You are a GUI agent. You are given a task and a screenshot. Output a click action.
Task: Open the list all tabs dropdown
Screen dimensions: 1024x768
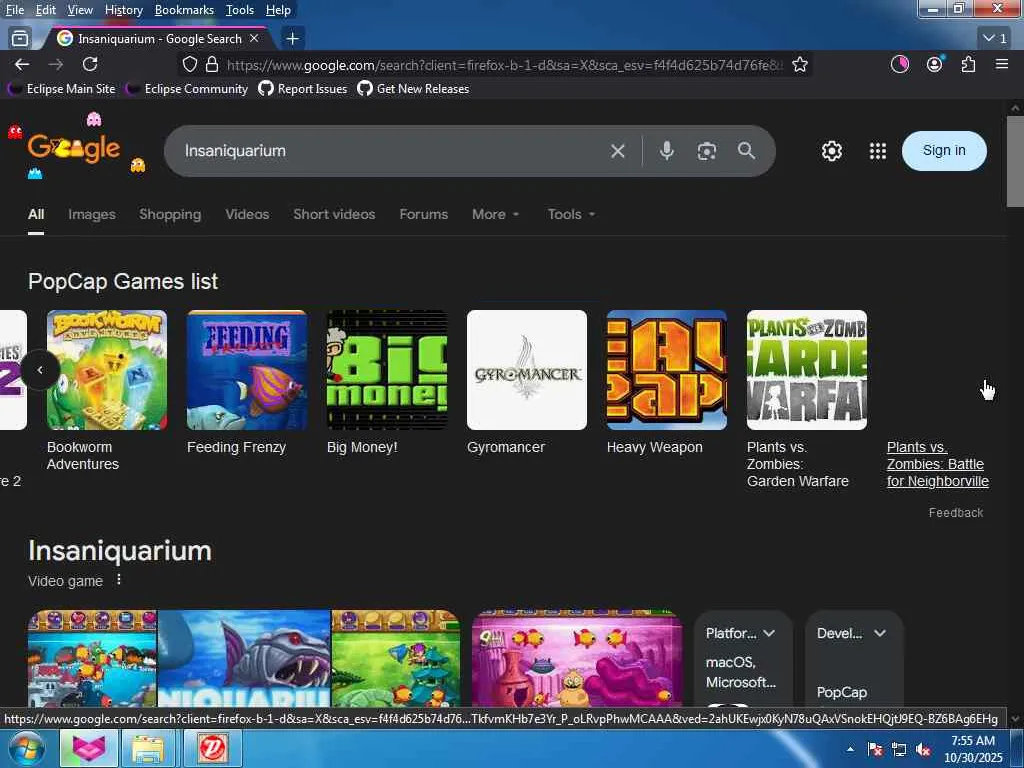pos(995,39)
